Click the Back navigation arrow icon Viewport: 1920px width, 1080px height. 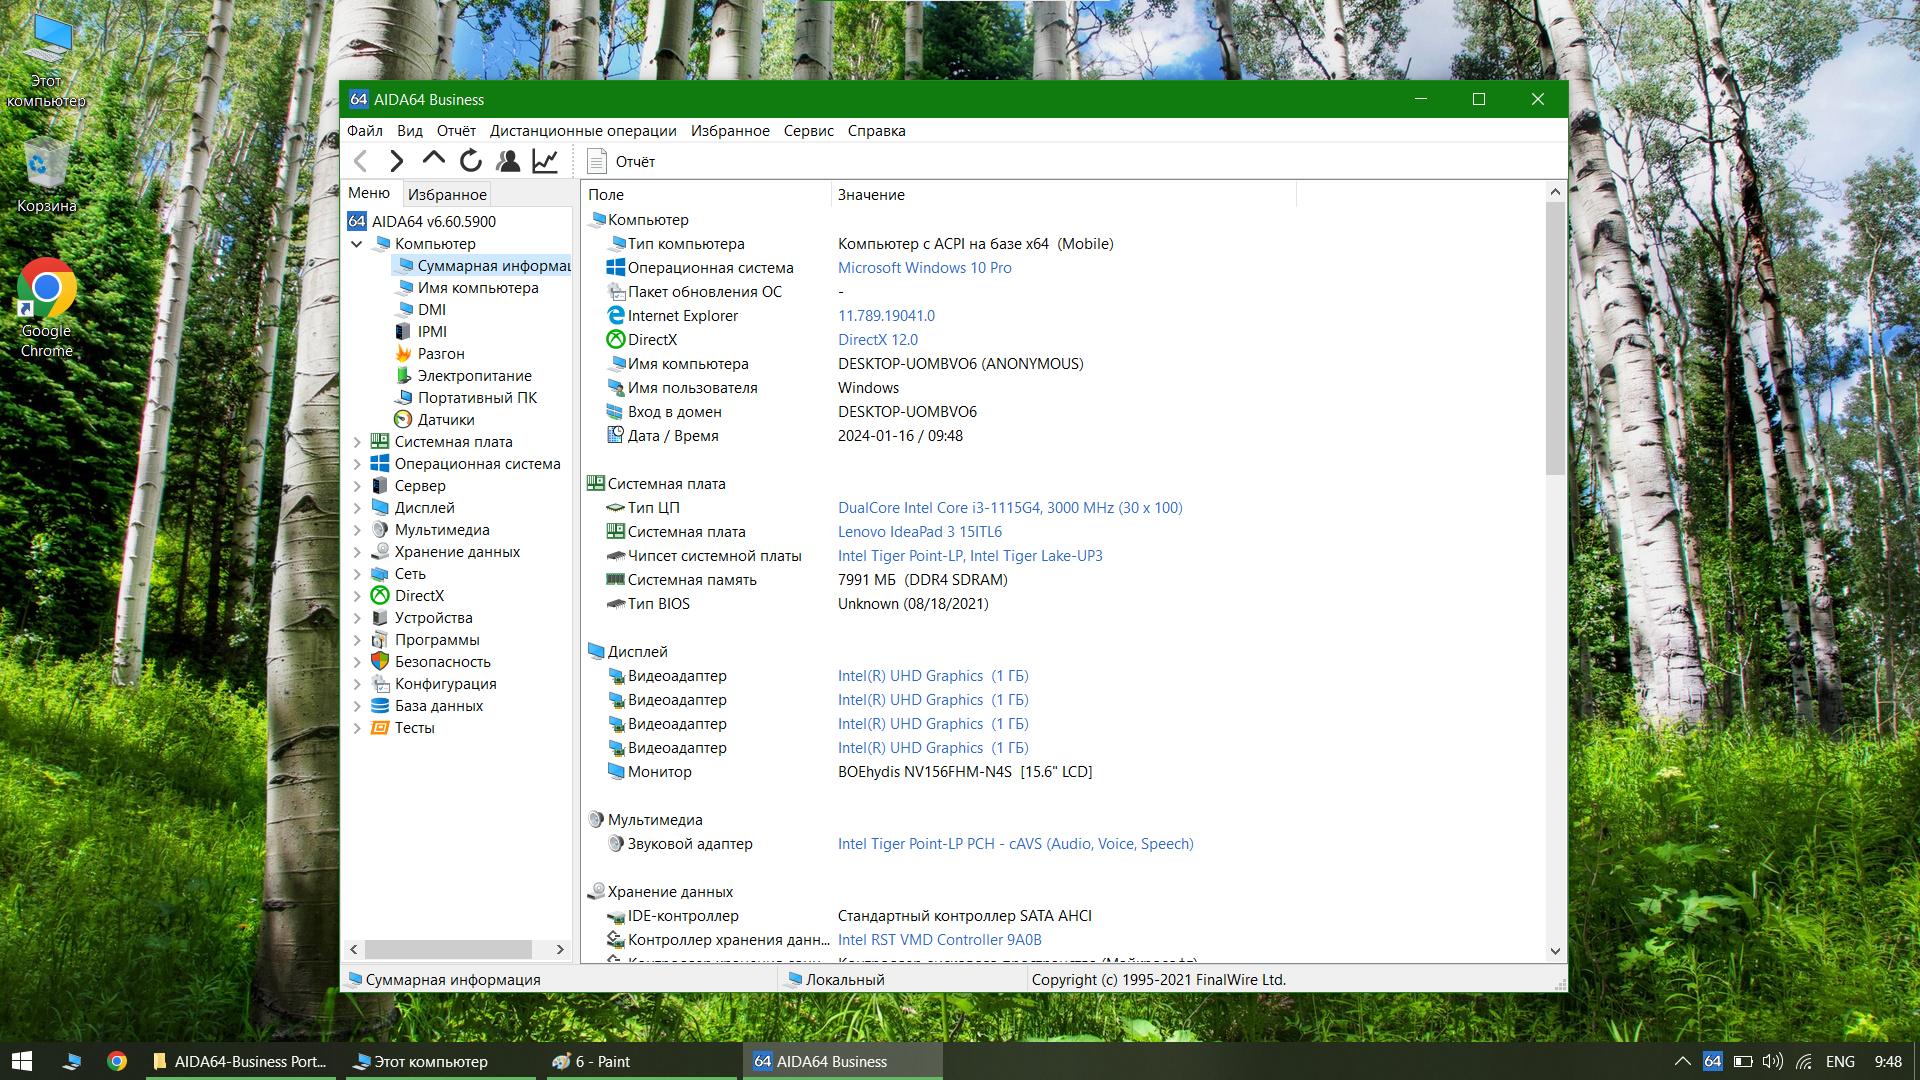point(361,161)
